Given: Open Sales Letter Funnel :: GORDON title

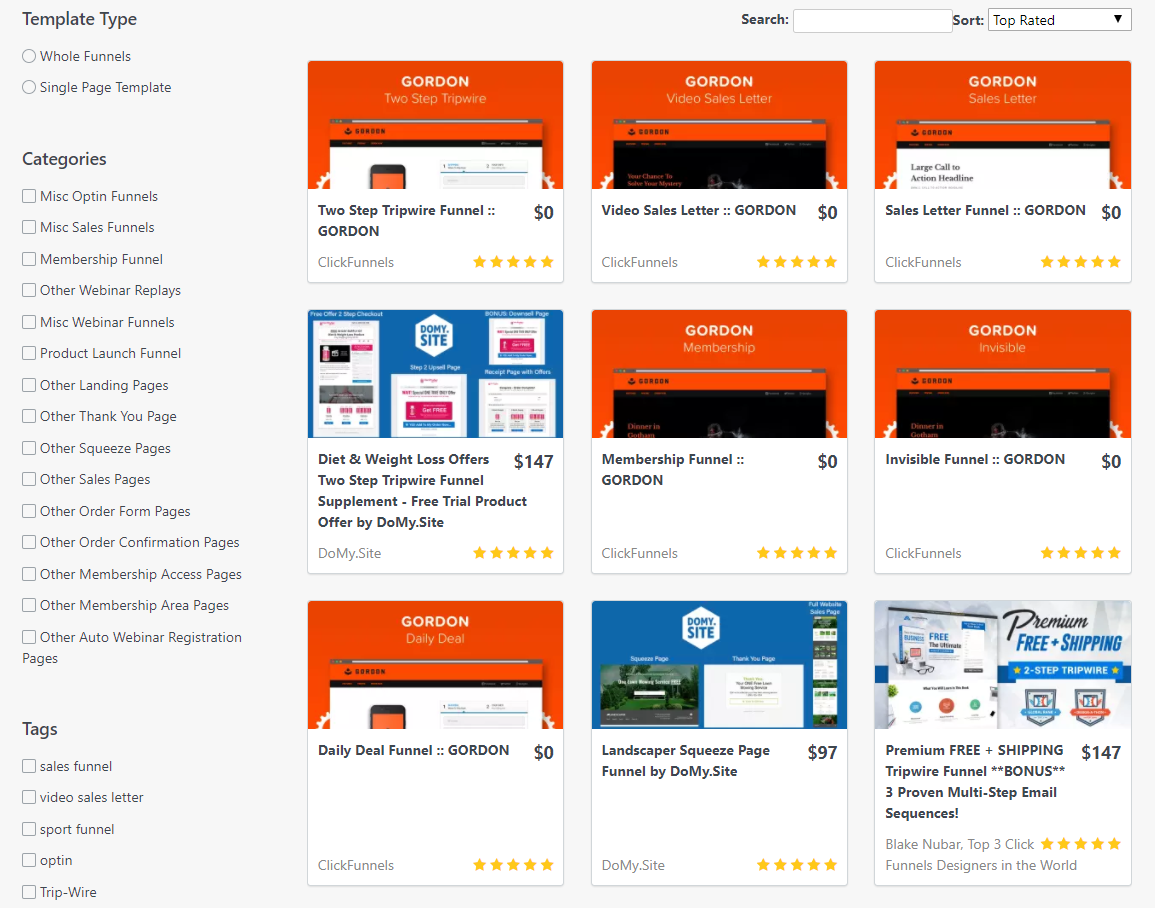Looking at the screenshot, I should tap(986, 210).
